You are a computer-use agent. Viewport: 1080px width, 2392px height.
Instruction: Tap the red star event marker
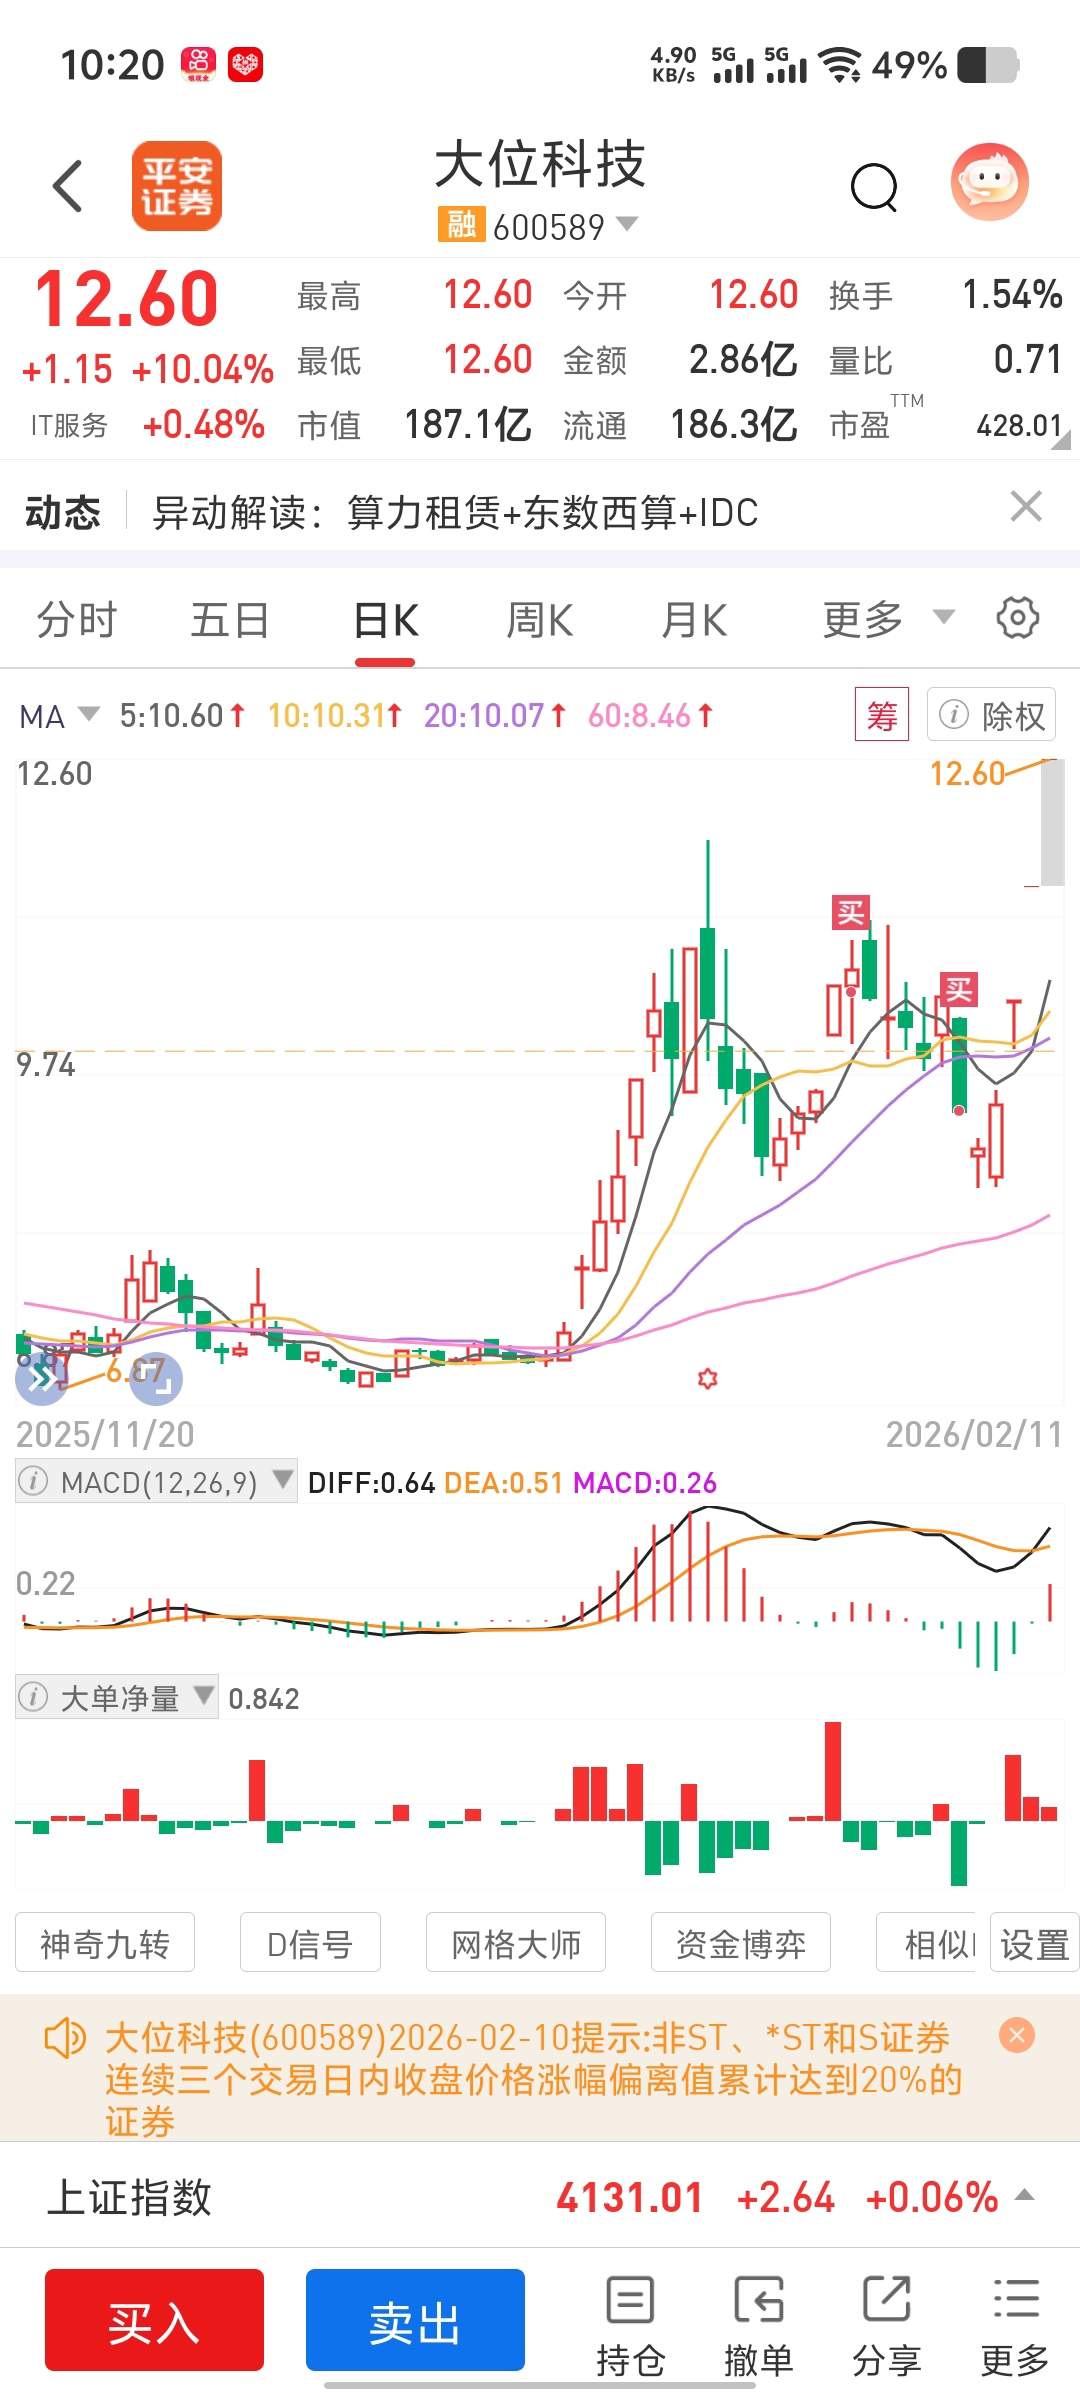(708, 1379)
